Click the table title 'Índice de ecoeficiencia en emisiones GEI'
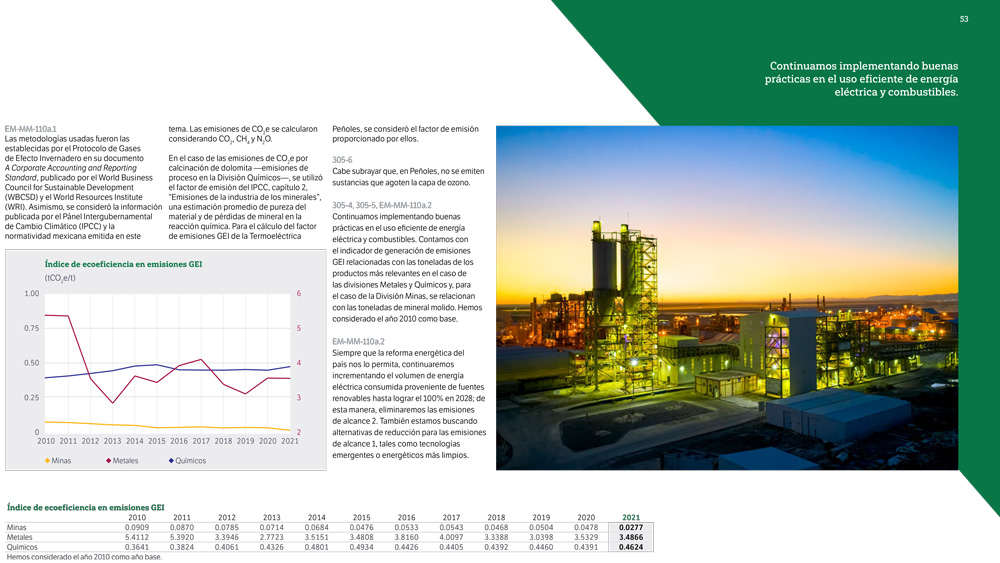This screenshot has height=563, width=1000. (85, 508)
